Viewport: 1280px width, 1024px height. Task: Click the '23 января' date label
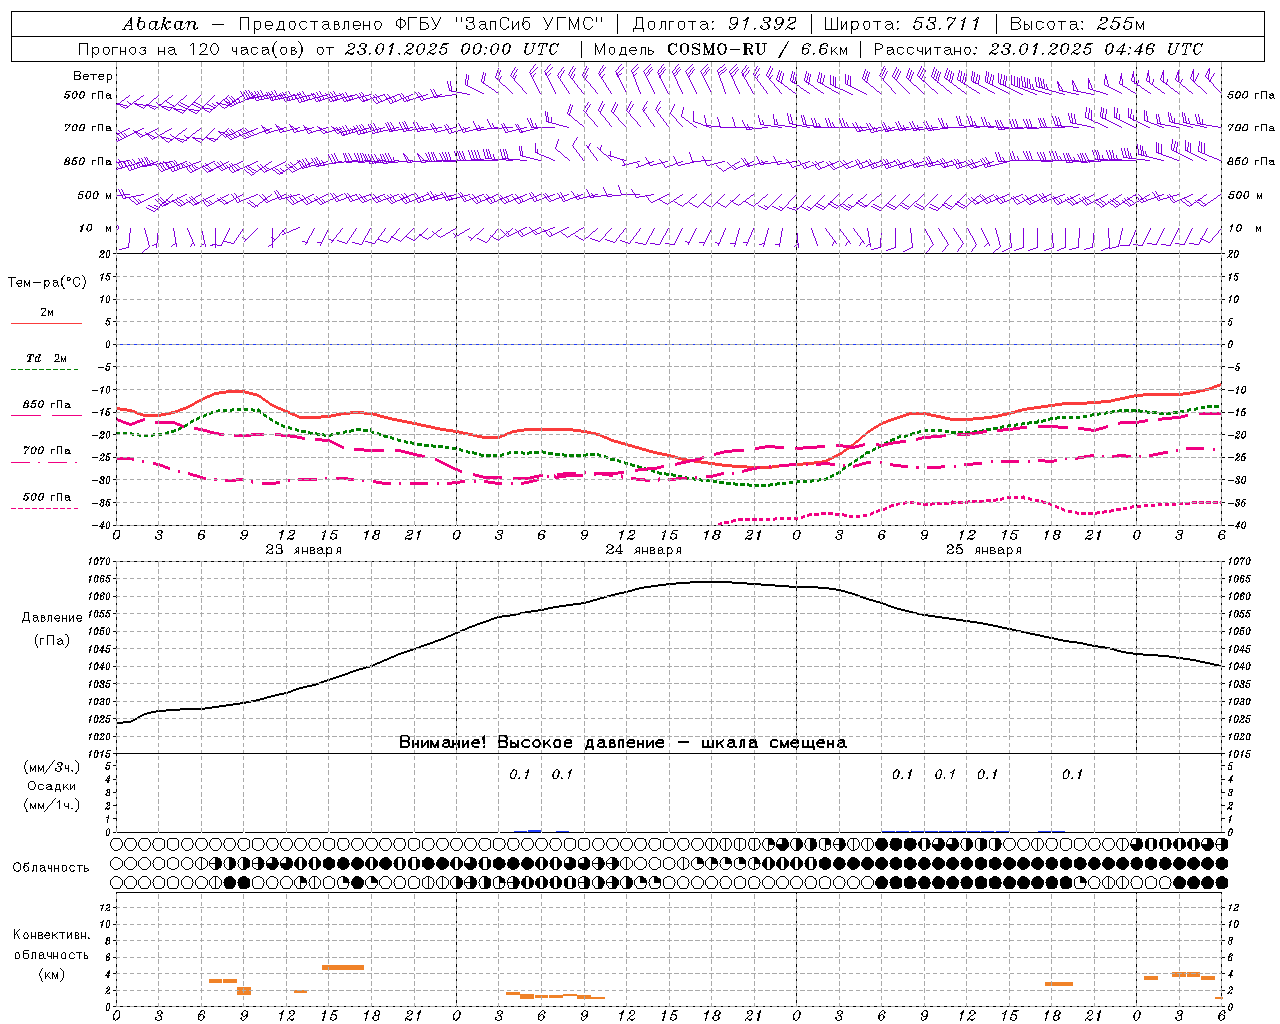click(304, 550)
